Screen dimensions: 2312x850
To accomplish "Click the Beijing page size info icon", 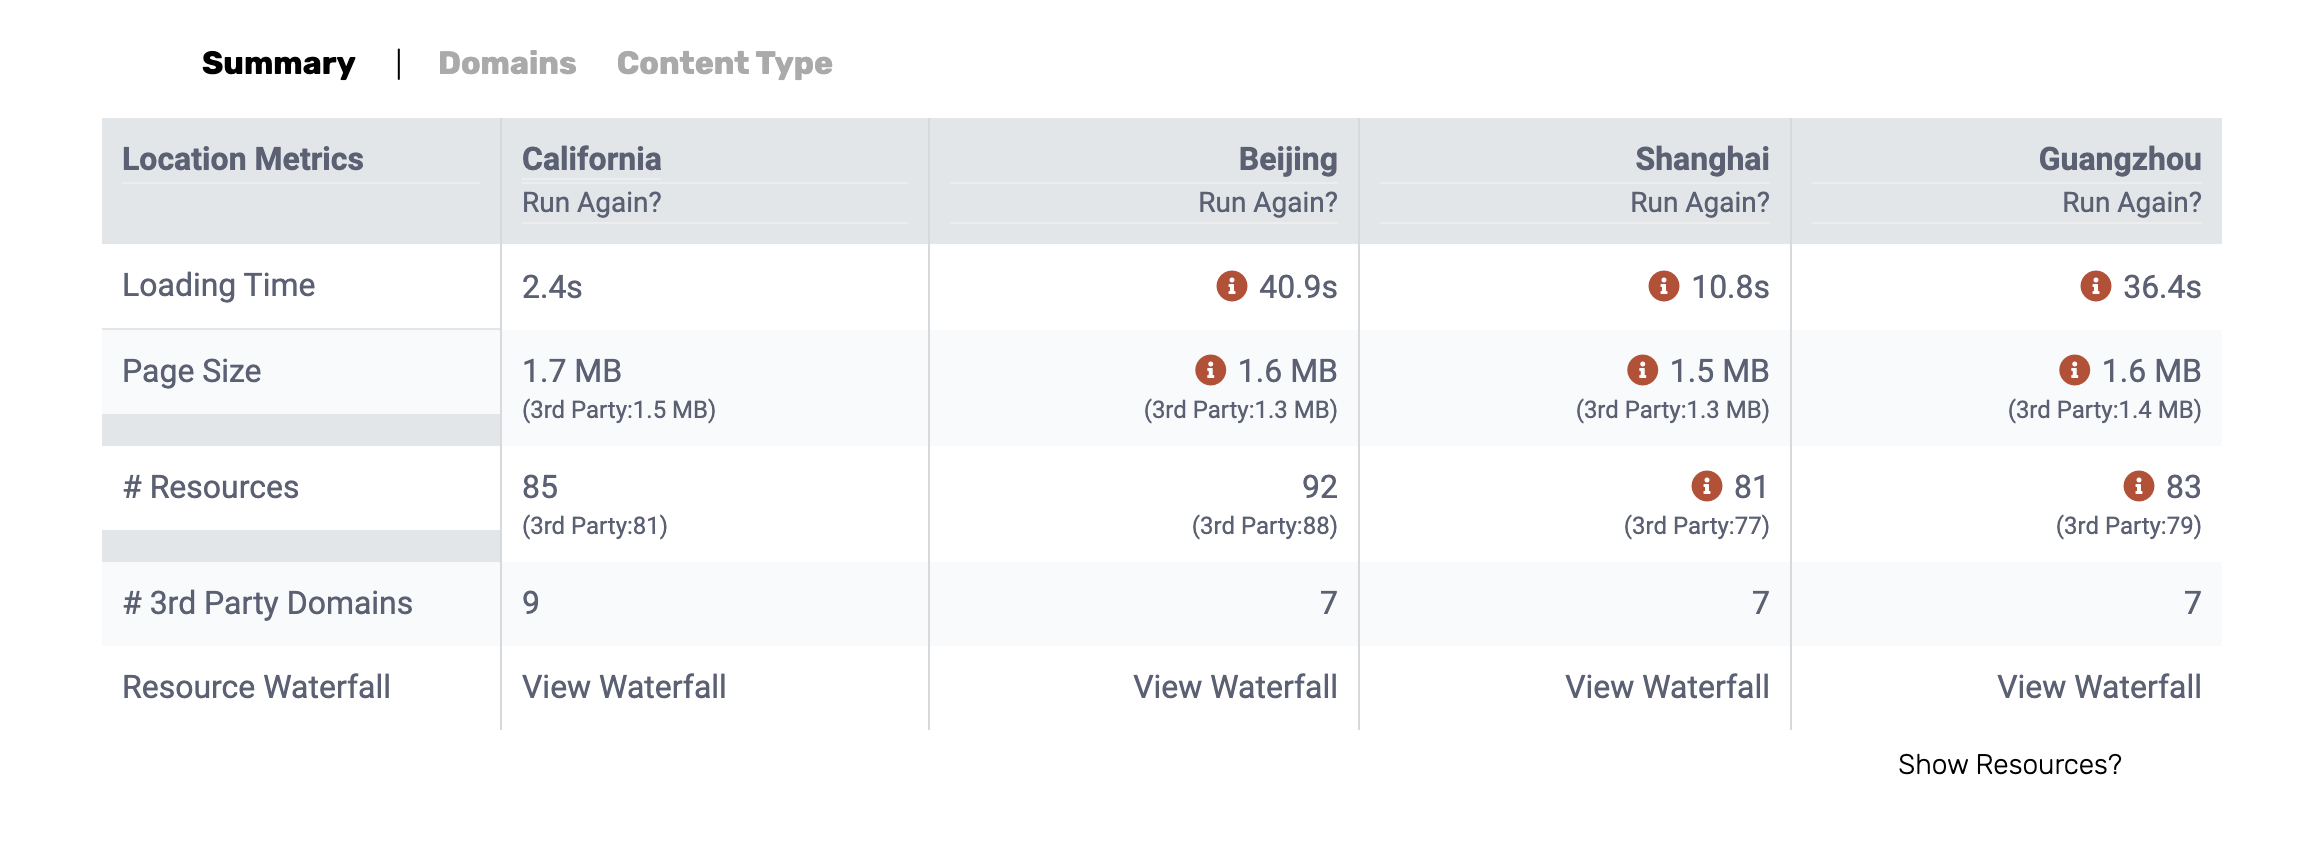I will 1210,370.
